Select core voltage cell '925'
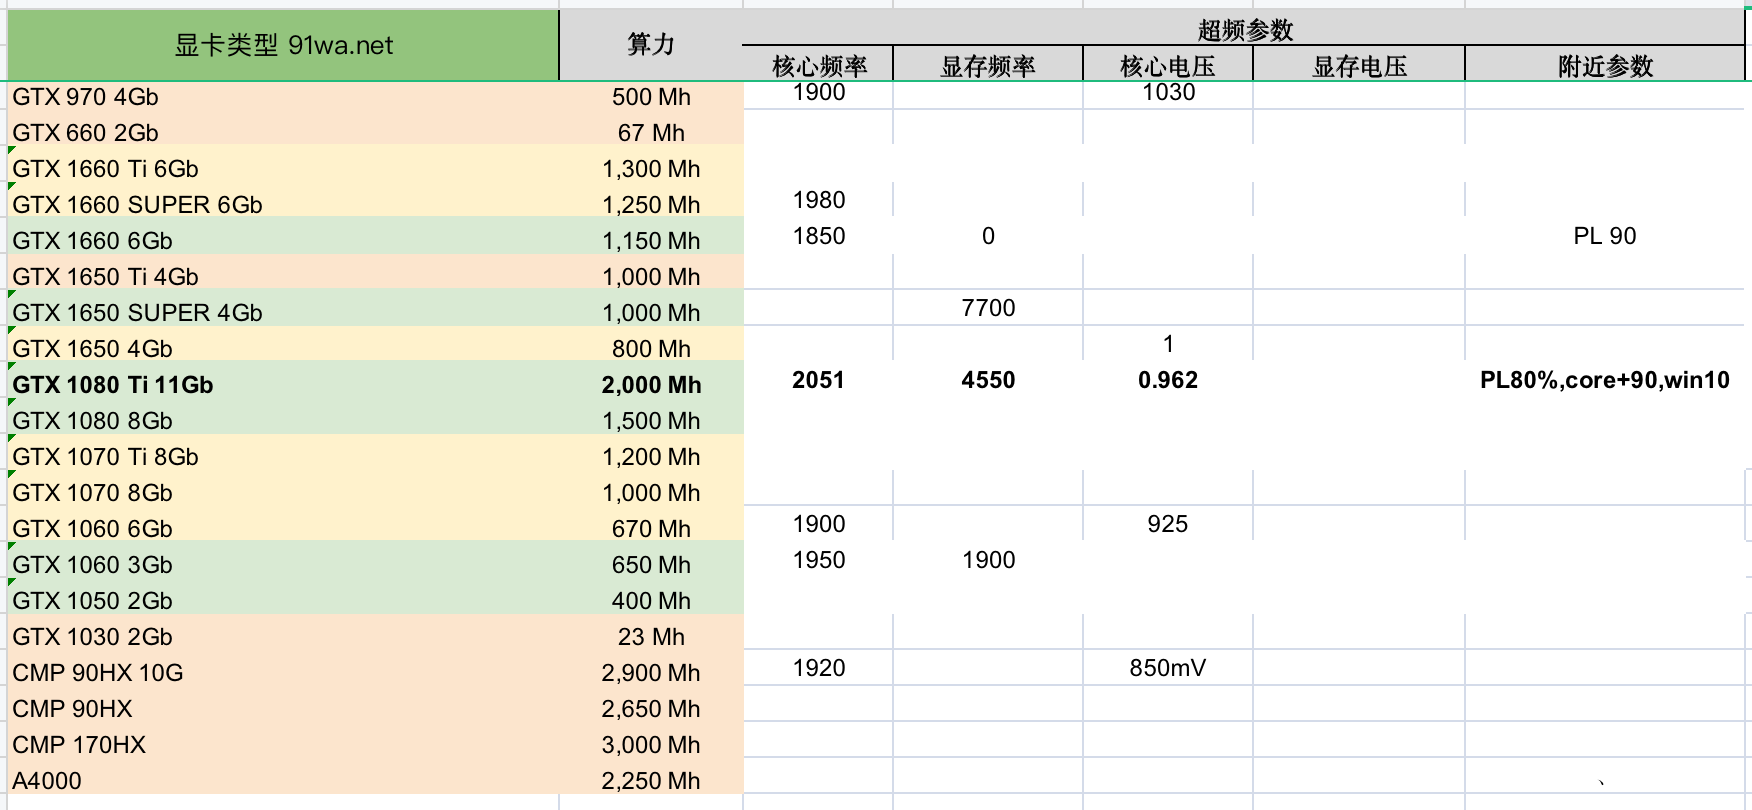Screen dimensions: 1752x810 [x=1168, y=524]
